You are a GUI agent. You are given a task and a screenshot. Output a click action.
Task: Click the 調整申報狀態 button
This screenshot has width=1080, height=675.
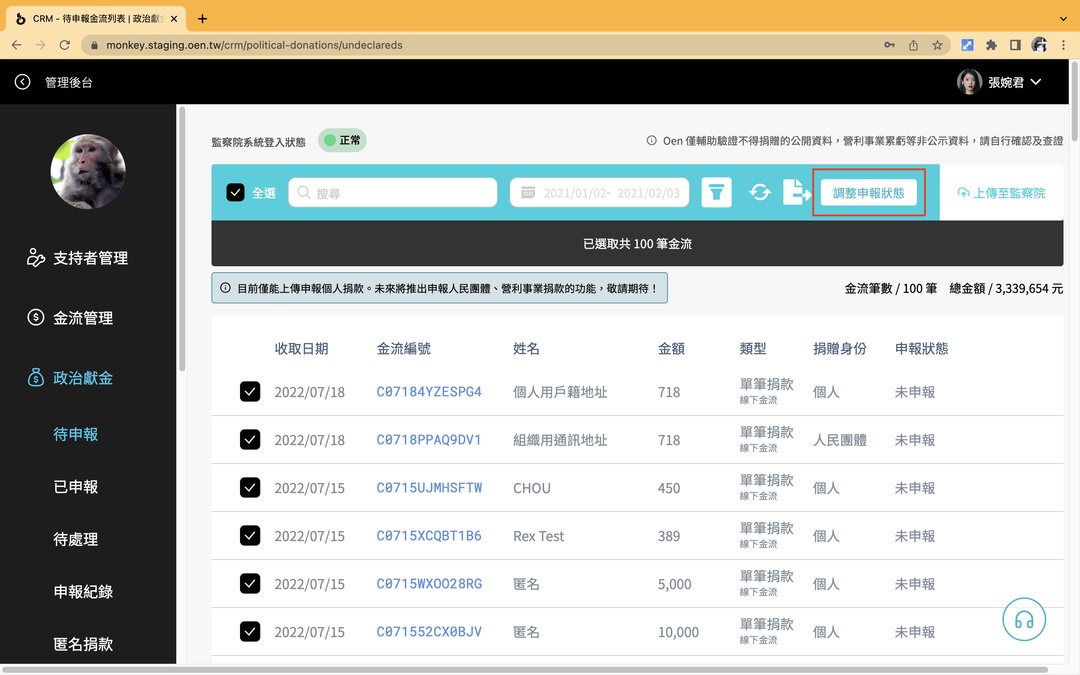click(x=868, y=191)
